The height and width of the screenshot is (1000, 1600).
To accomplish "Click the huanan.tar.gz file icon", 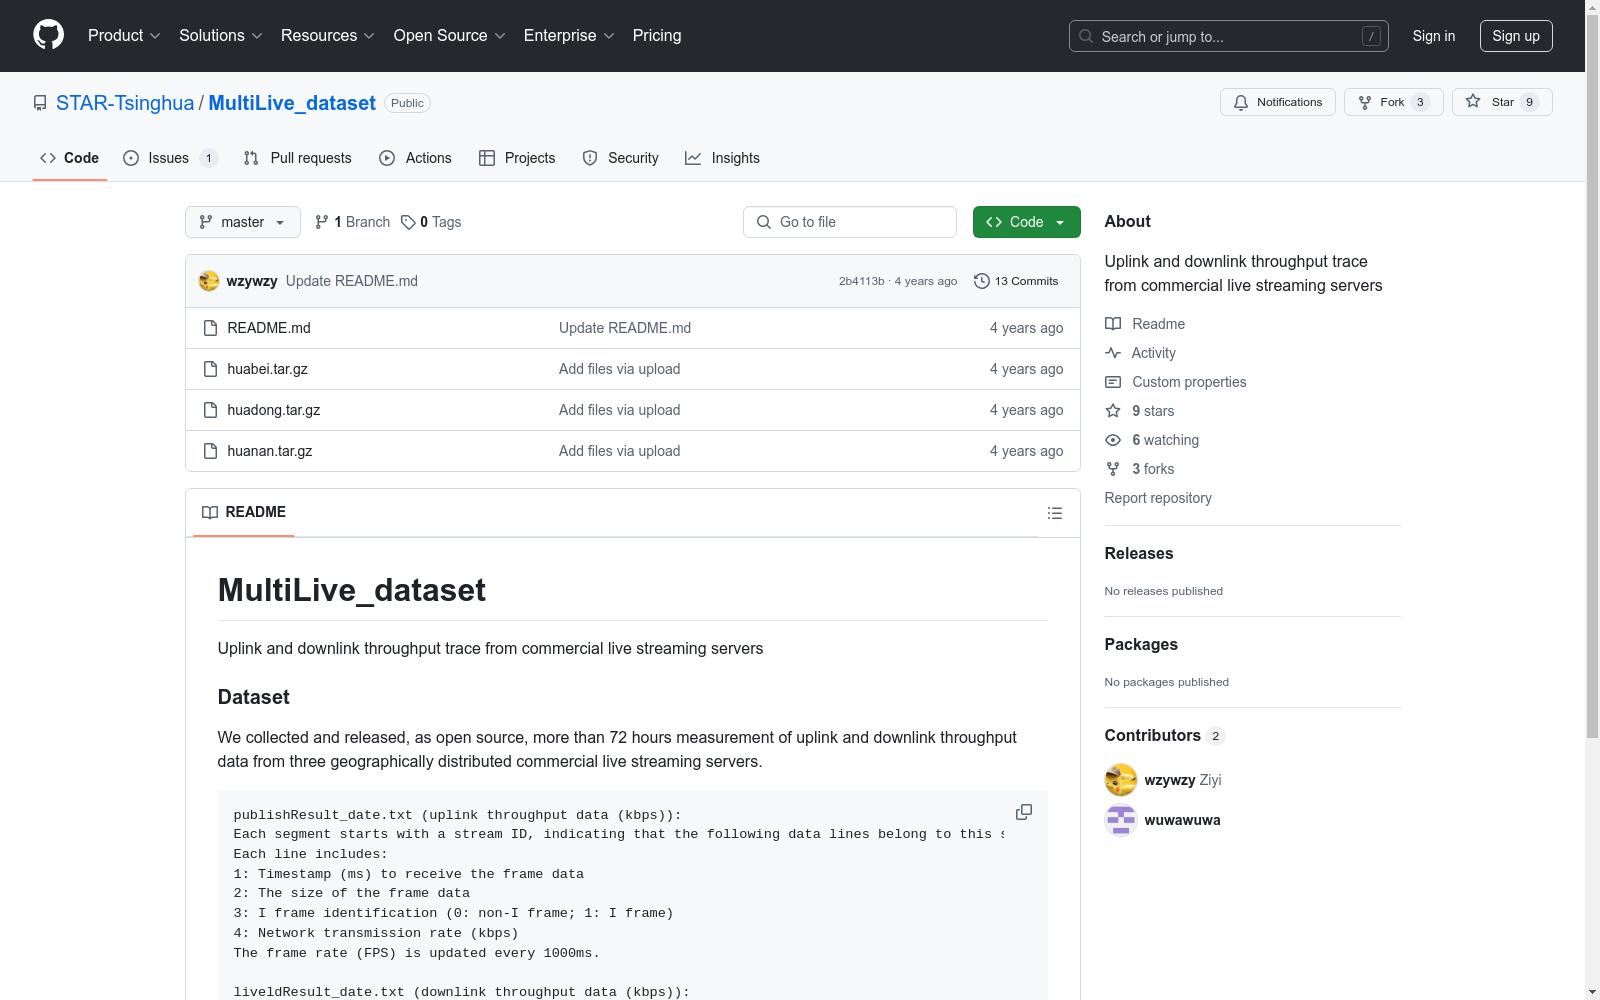I will click(210, 451).
